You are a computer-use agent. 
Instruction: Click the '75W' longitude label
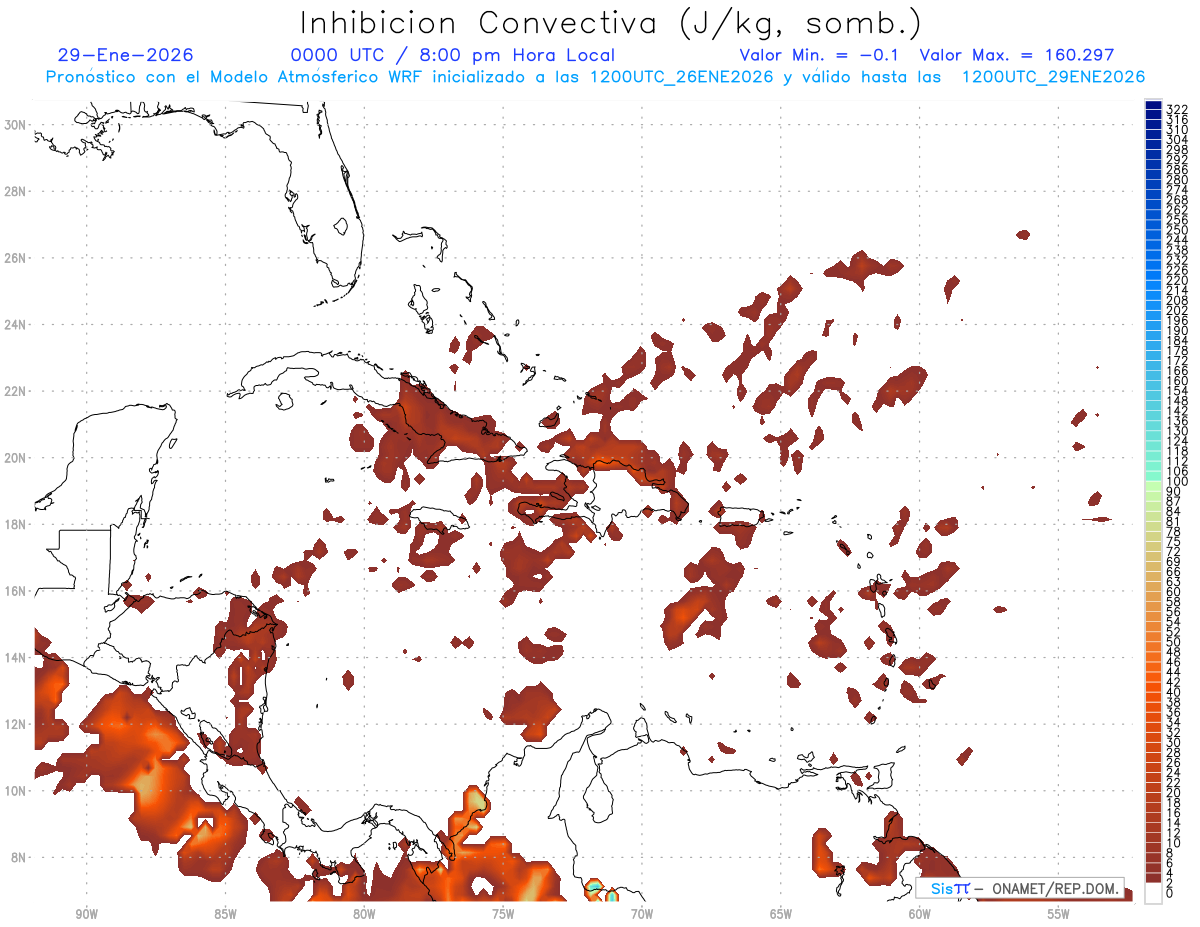pyautogui.click(x=503, y=914)
